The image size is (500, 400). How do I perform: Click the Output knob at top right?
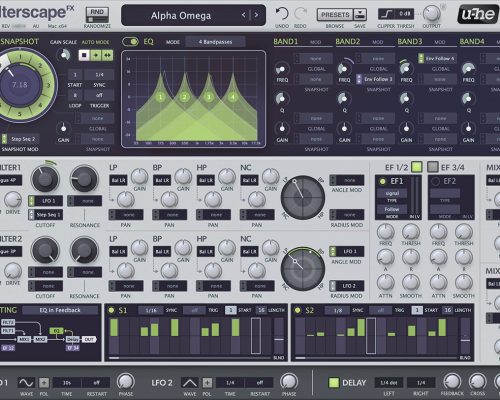point(431,14)
